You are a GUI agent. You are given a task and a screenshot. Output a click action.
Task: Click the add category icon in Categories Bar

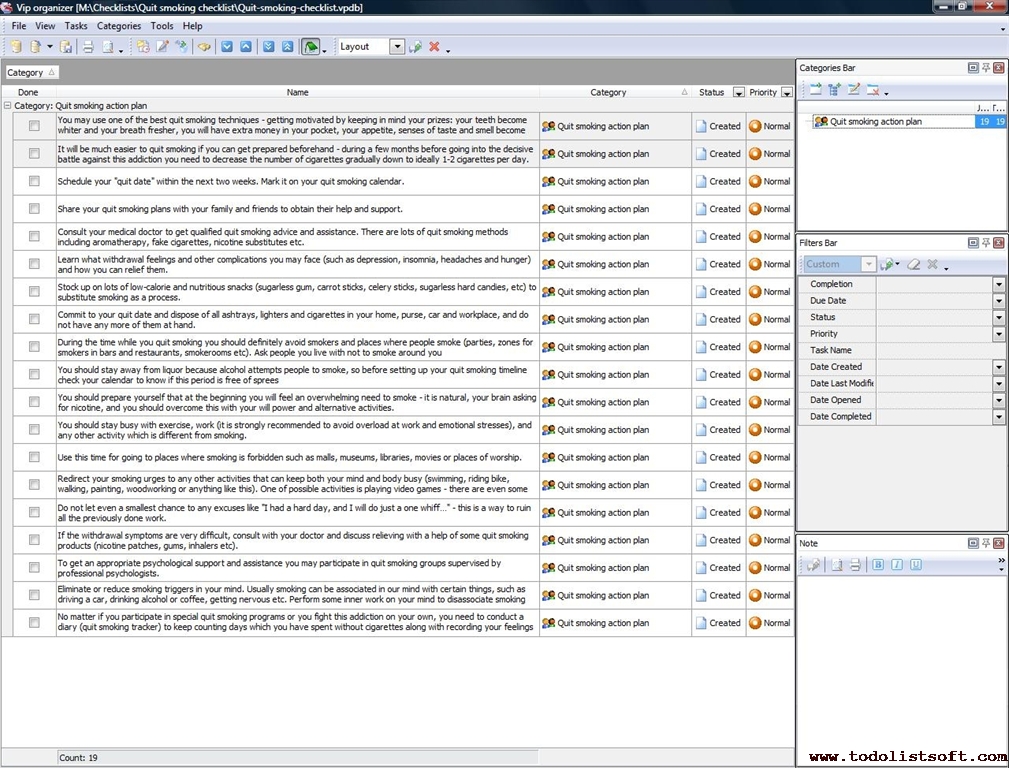[816, 90]
